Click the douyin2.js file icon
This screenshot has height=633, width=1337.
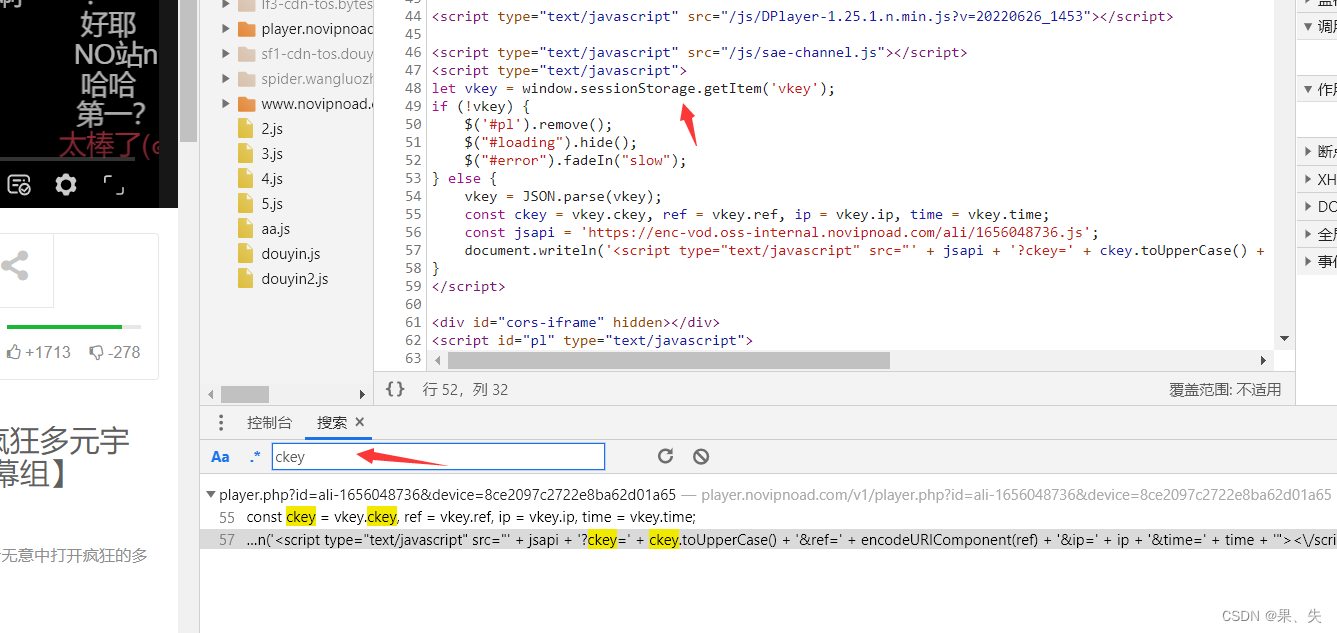click(246, 279)
